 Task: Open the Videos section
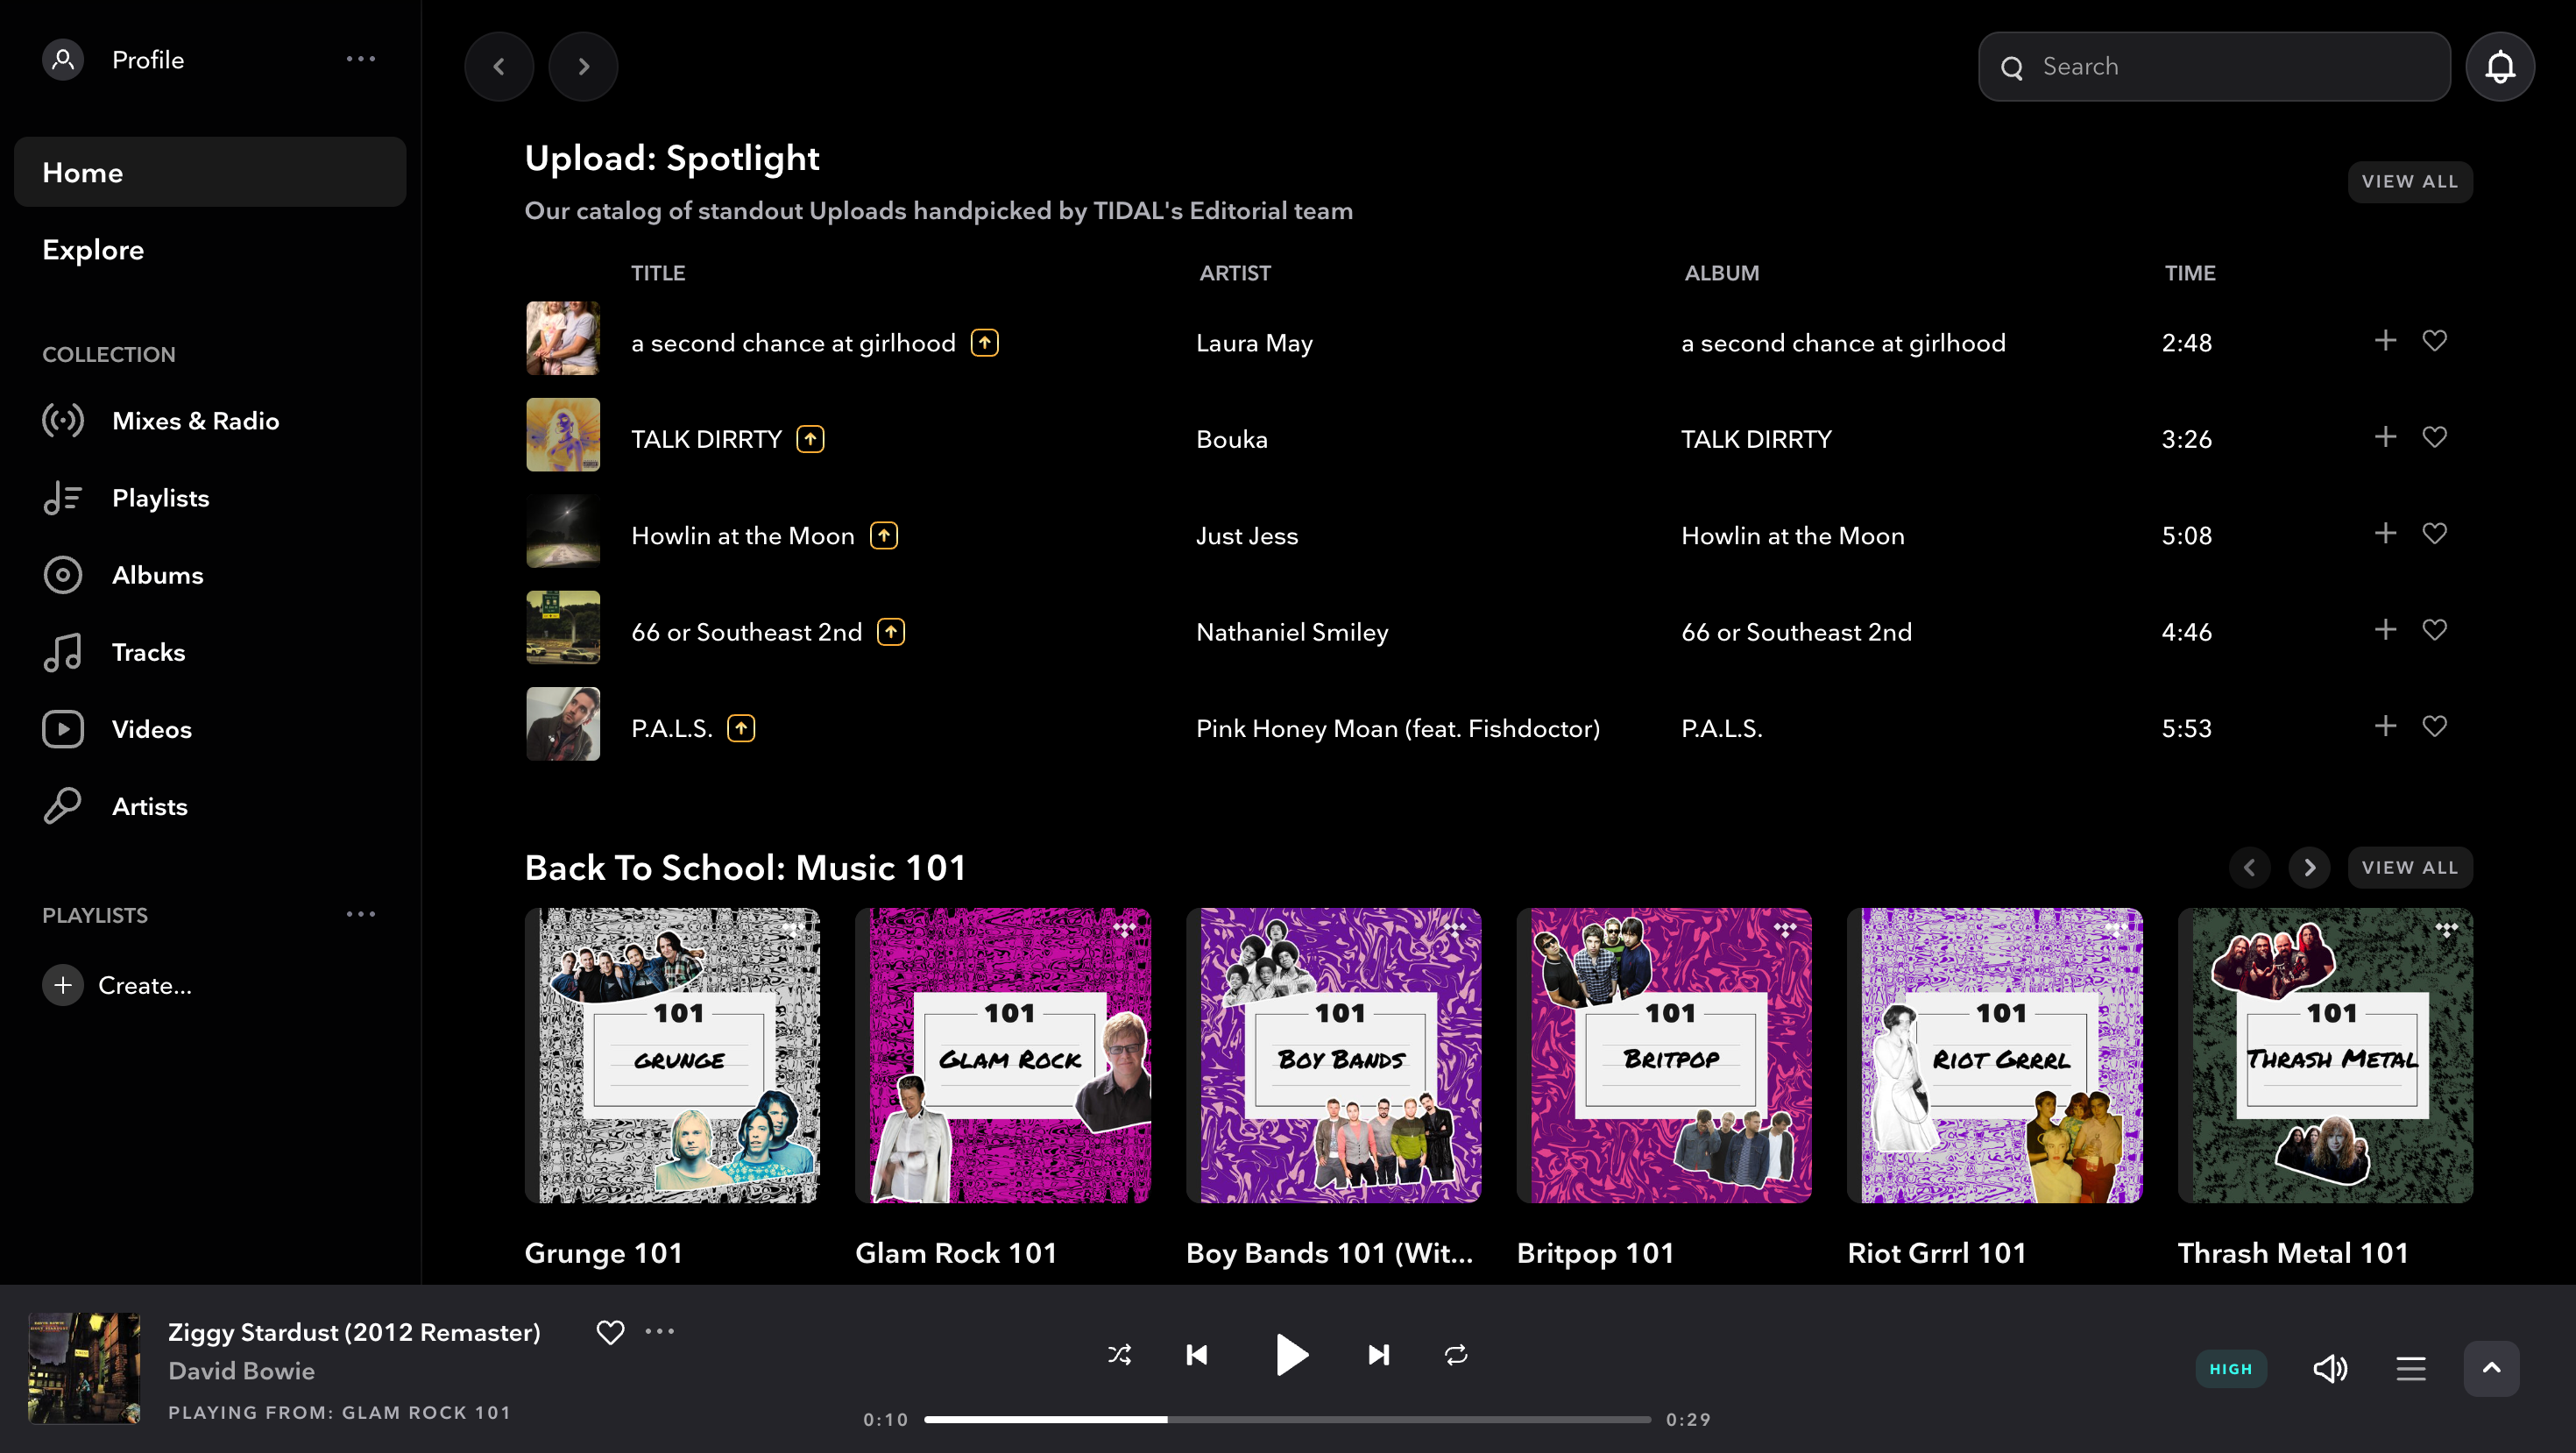pos(152,729)
